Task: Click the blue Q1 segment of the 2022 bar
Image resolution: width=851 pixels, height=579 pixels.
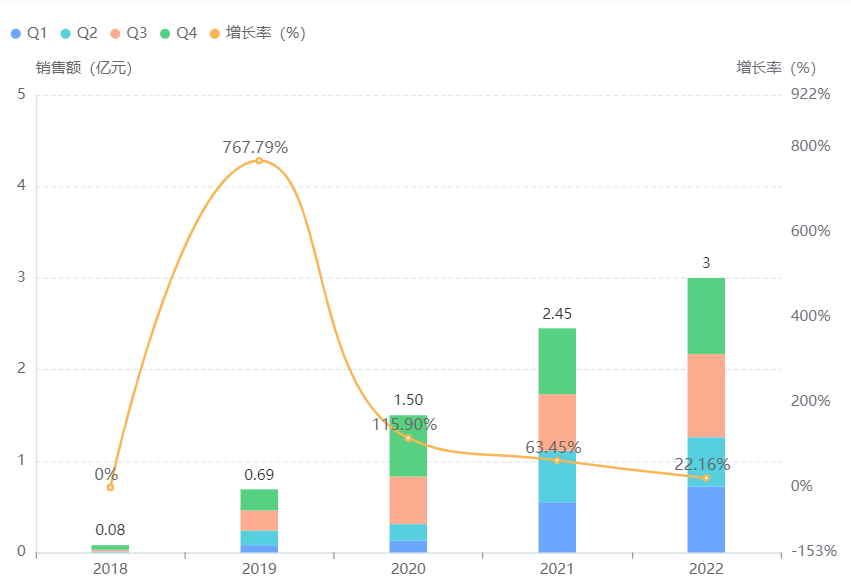Action: (706, 519)
